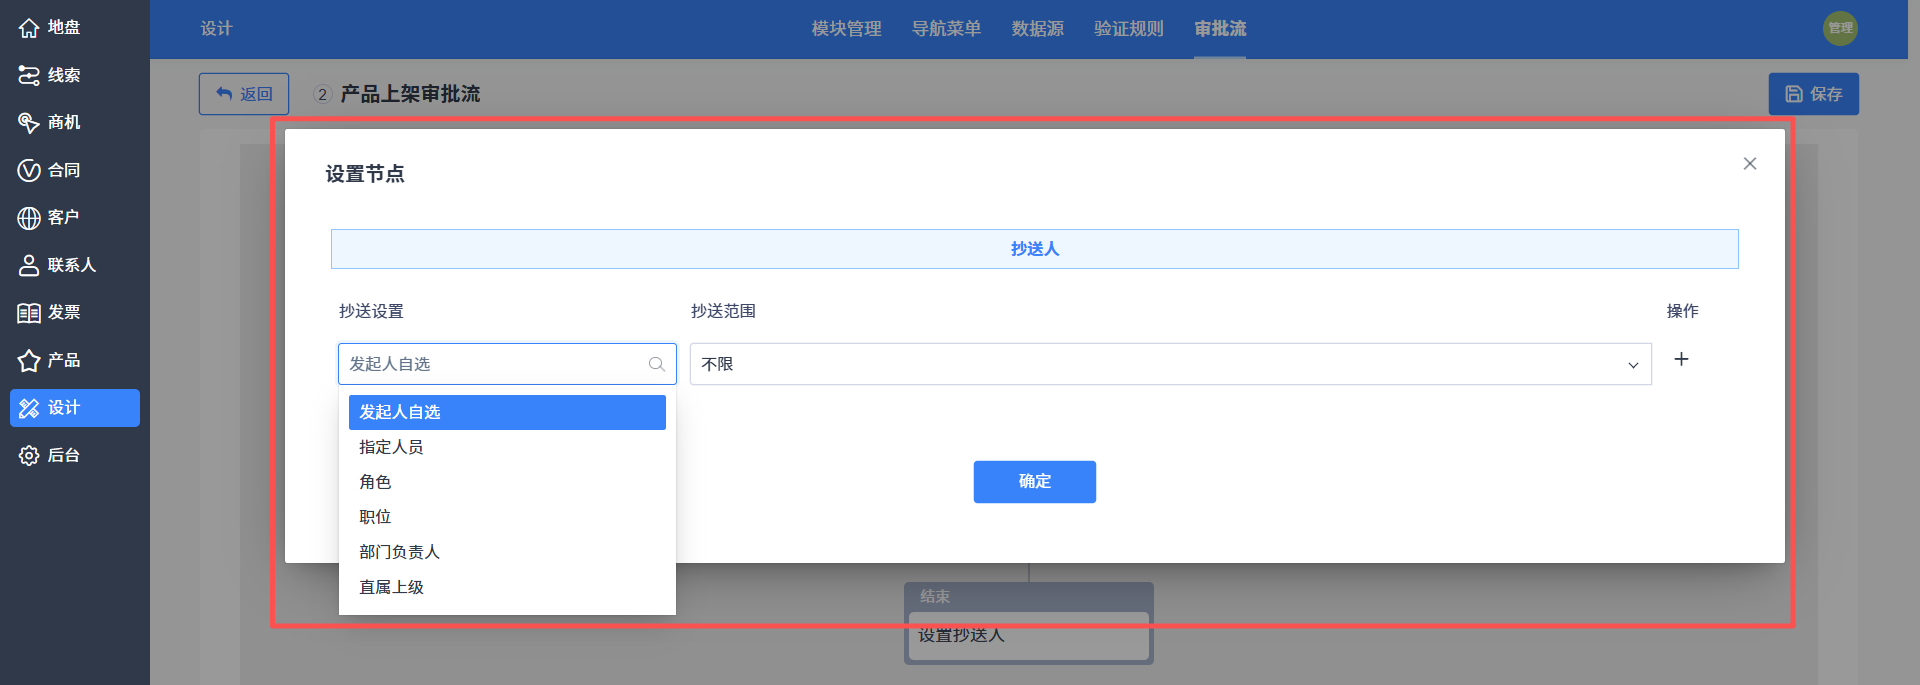Open 合同 contracts icon in sidebar
The width and height of the screenshot is (1920, 685).
pos(29,170)
